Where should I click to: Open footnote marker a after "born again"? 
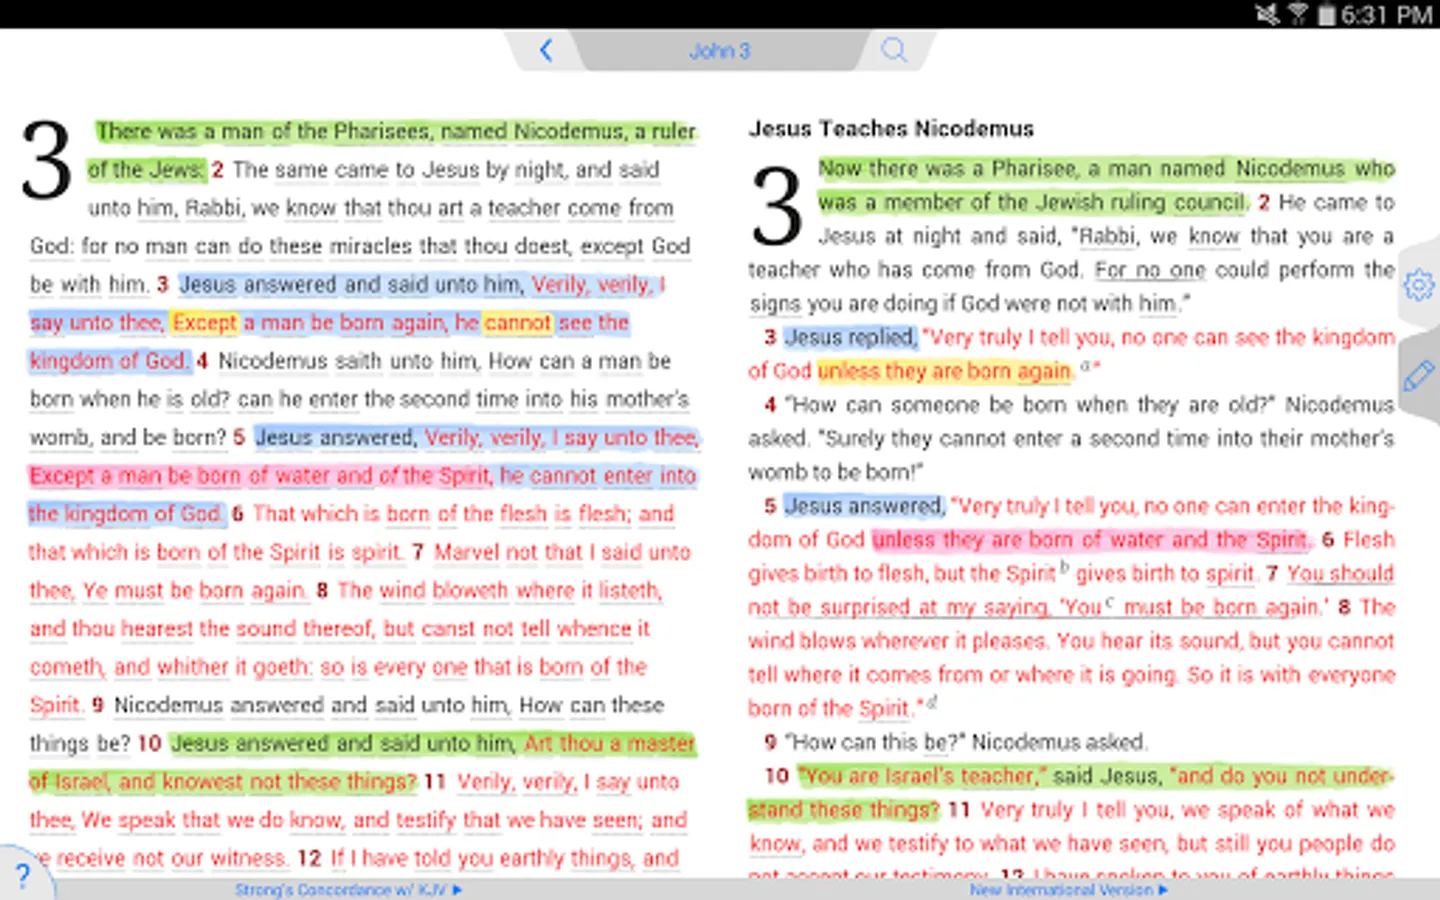(1086, 366)
